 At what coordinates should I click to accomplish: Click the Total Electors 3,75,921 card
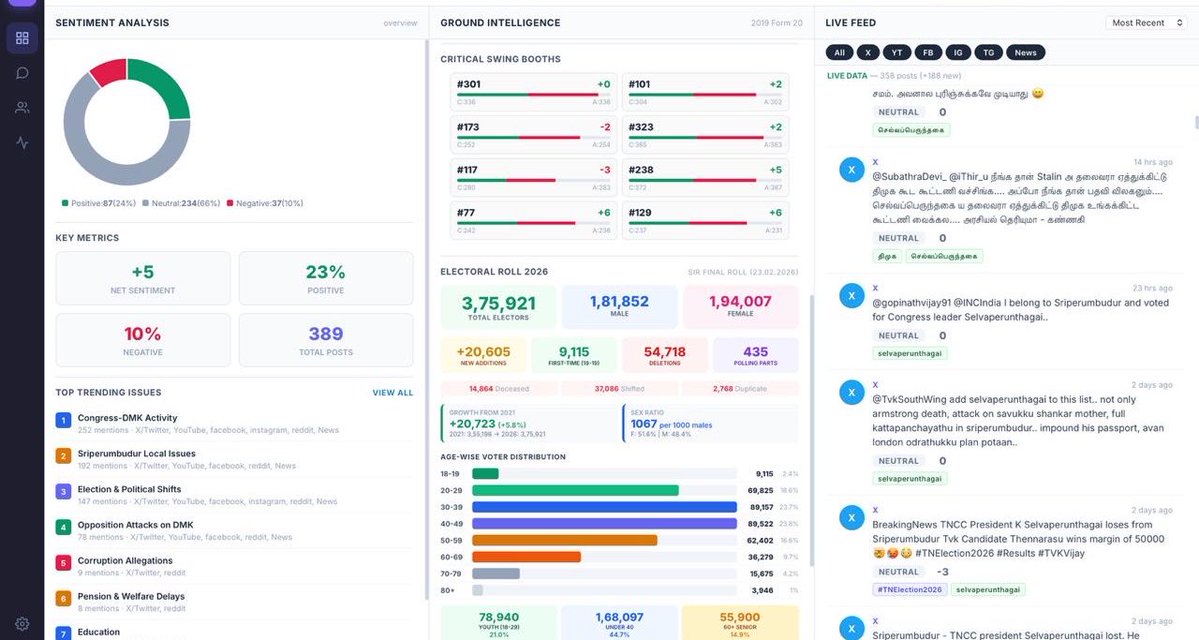pos(499,307)
